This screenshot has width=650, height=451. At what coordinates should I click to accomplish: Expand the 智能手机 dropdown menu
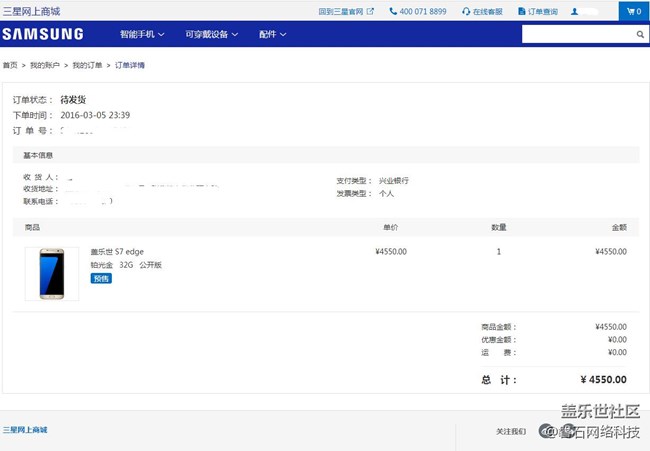pos(142,34)
